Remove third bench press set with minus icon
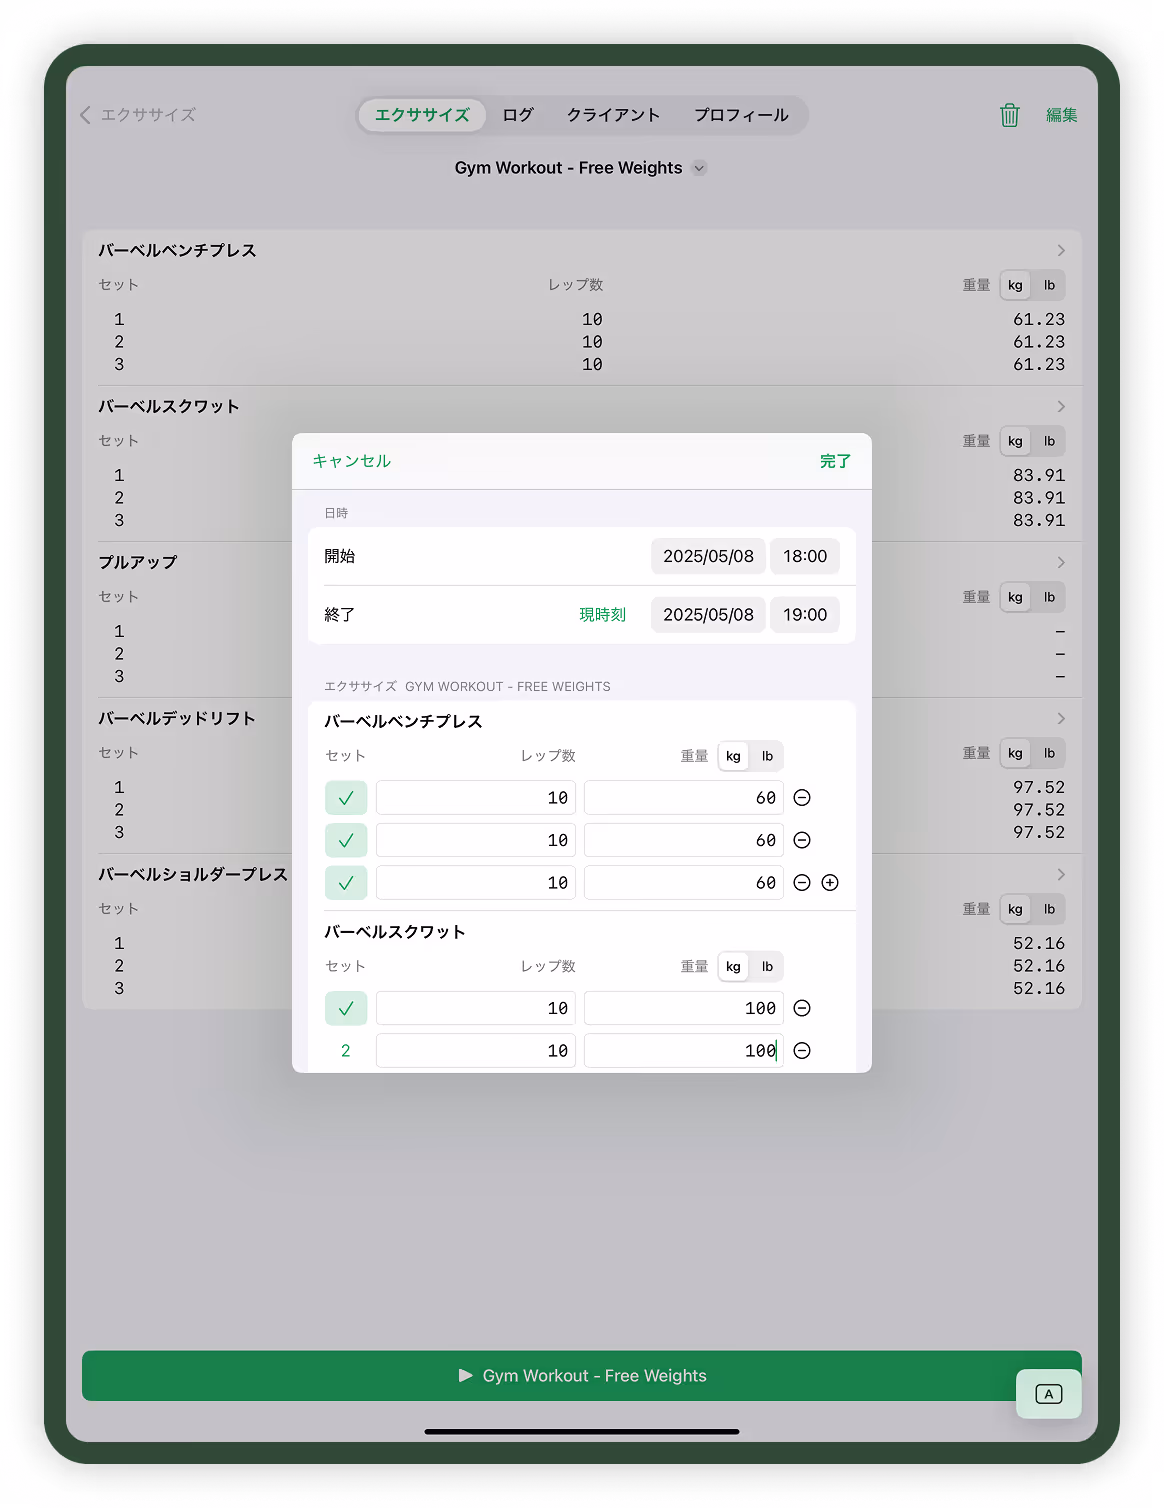 tap(802, 883)
